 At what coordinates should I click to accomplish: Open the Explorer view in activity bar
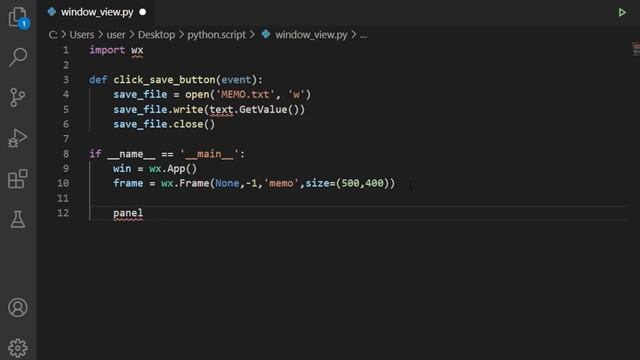[x=18, y=17]
